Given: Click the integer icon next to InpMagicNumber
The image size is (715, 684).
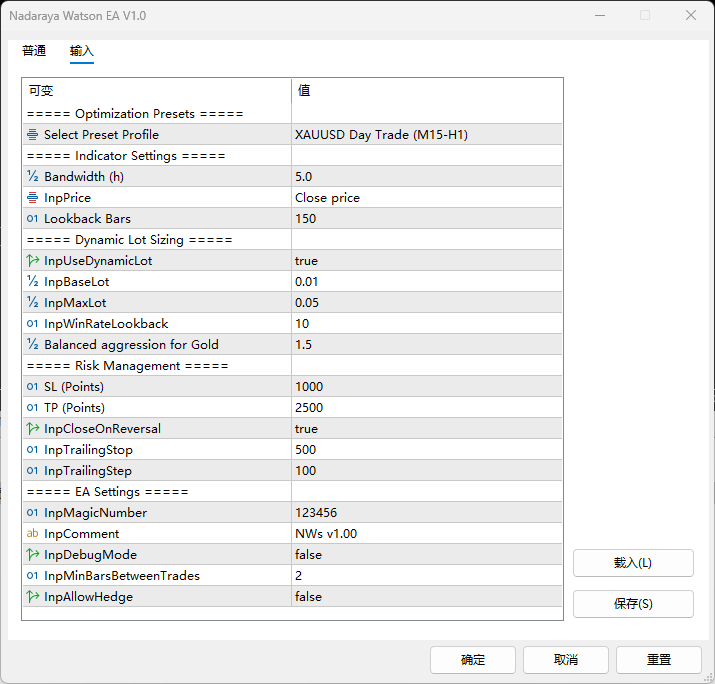Looking at the screenshot, I should 33,513.
